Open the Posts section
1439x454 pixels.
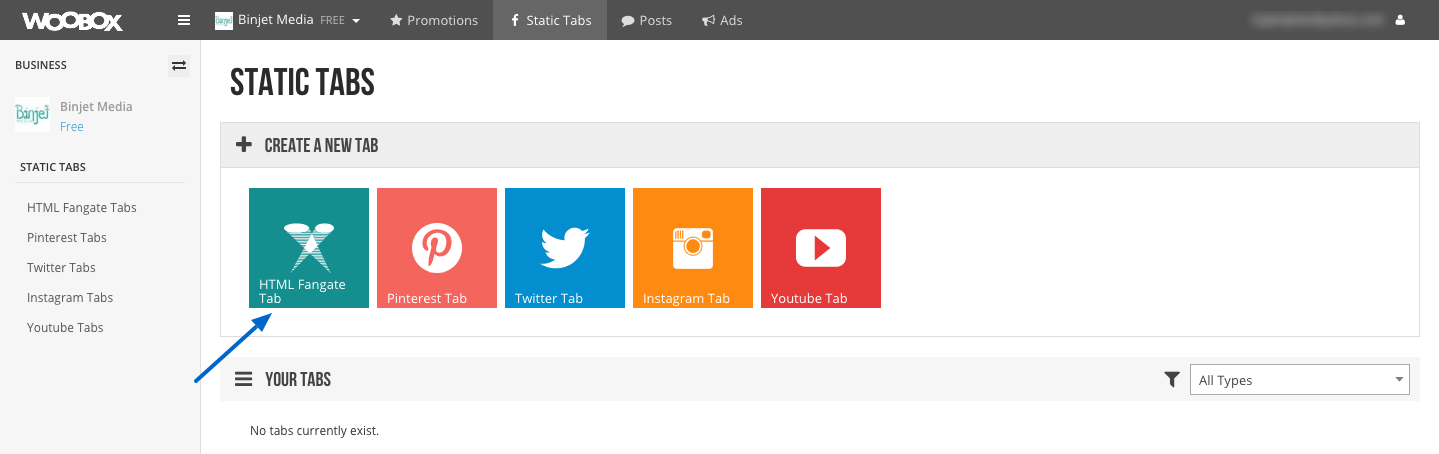pyautogui.click(x=646, y=20)
